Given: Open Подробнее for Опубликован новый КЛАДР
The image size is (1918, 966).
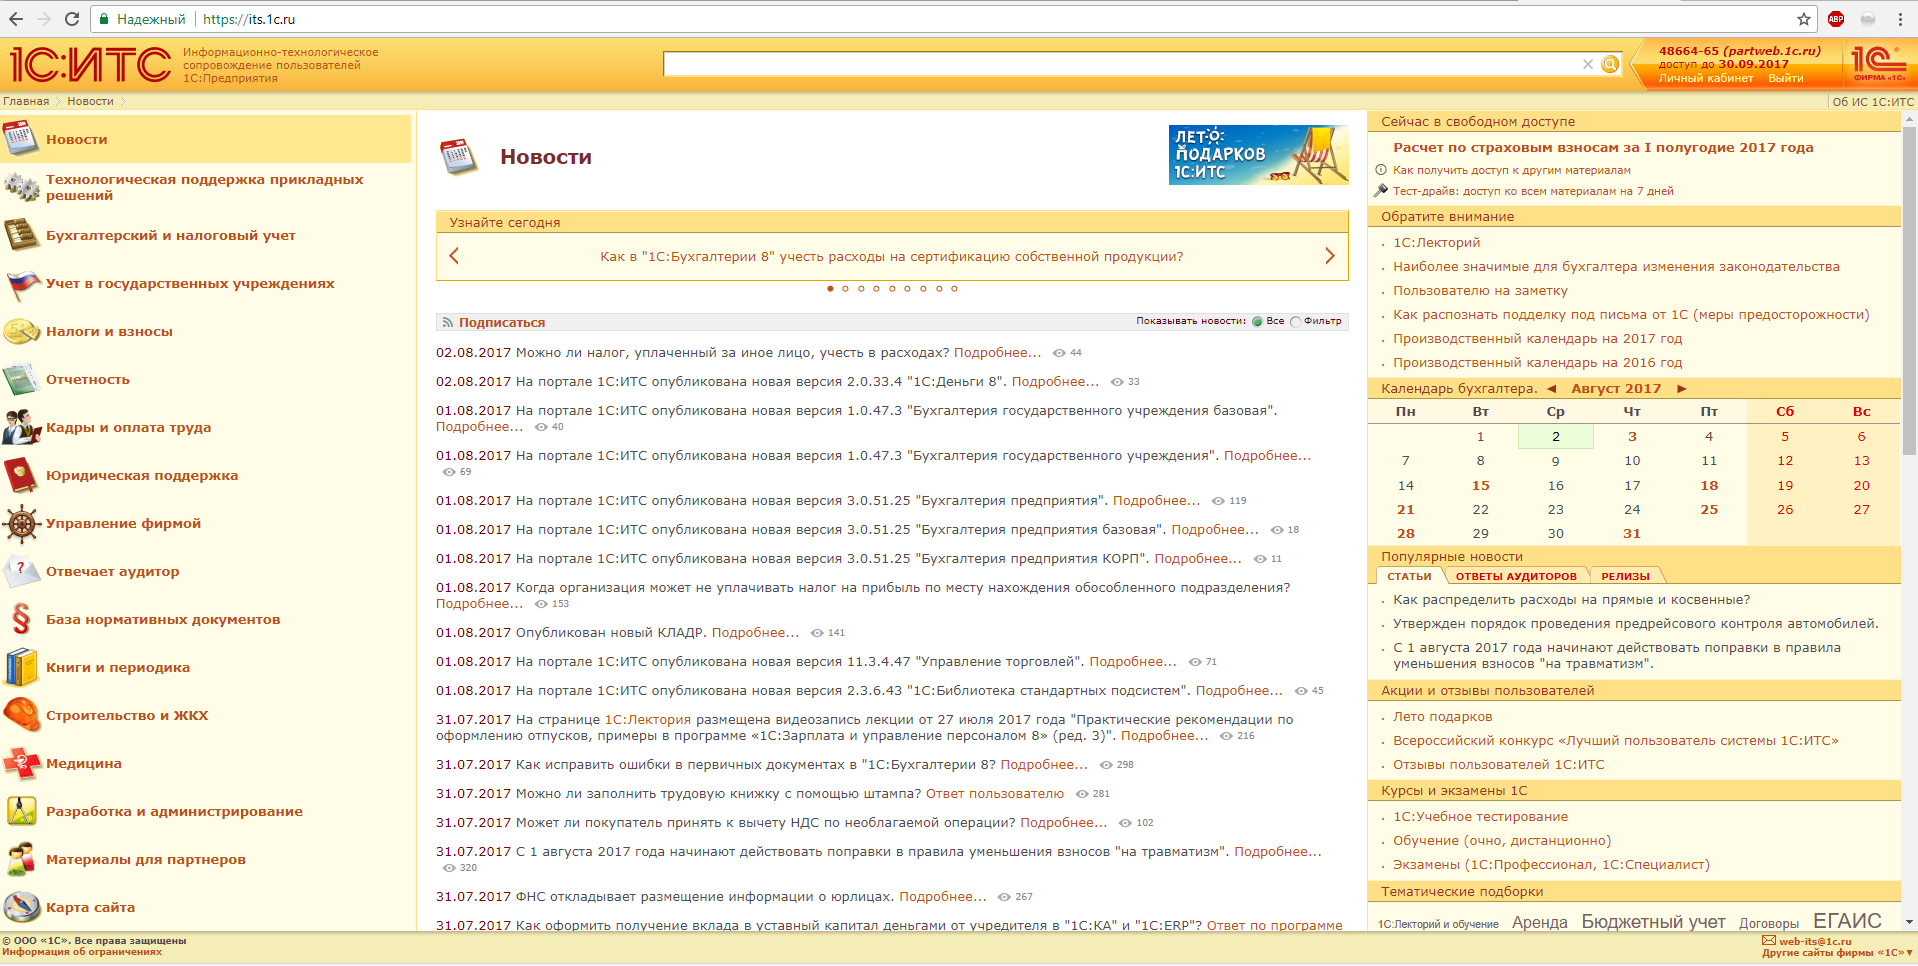Looking at the screenshot, I should point(755,633).
